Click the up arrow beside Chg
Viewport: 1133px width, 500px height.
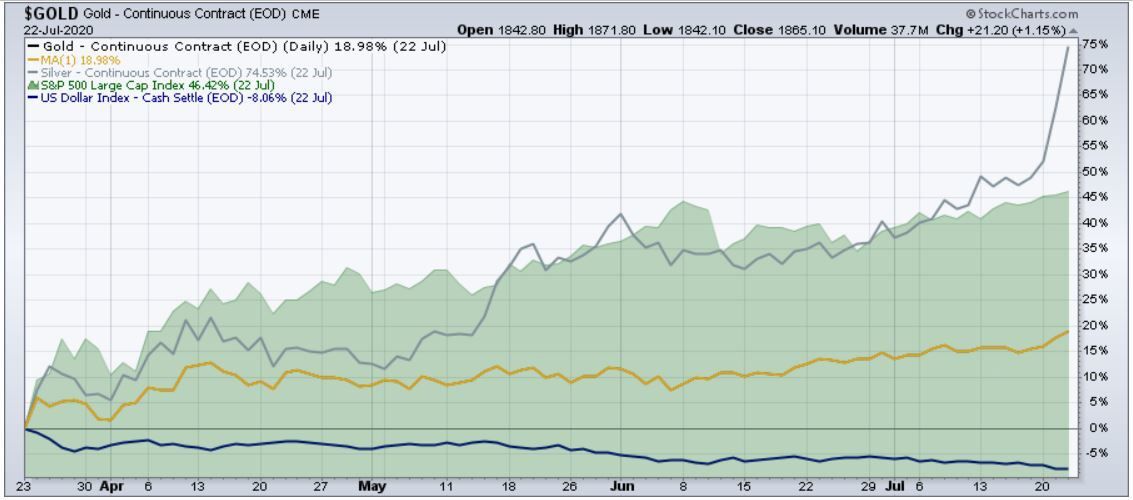tap(1073, 31)
